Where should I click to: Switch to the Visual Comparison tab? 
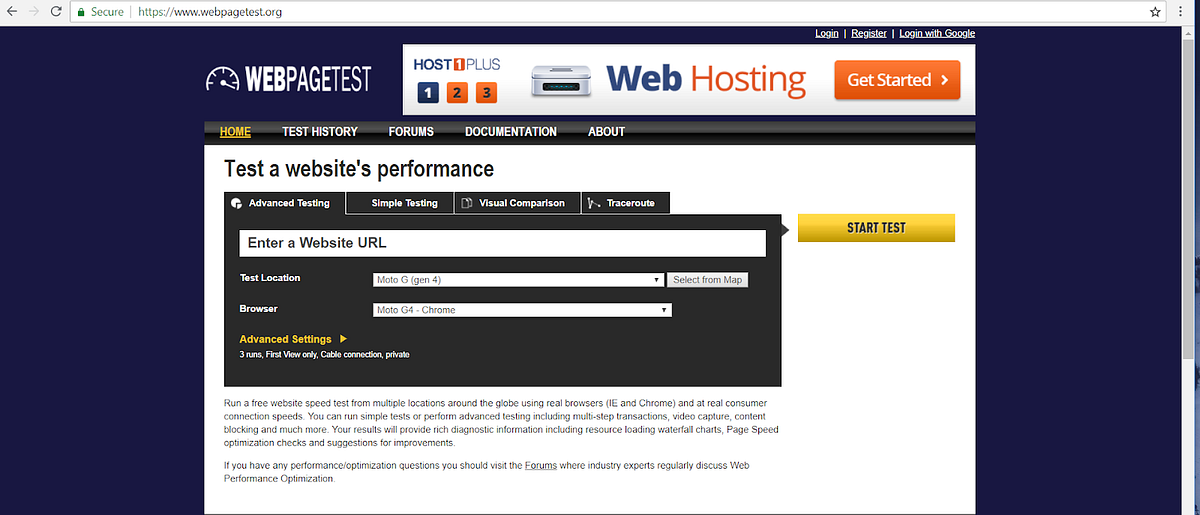[x=517, y=203]
